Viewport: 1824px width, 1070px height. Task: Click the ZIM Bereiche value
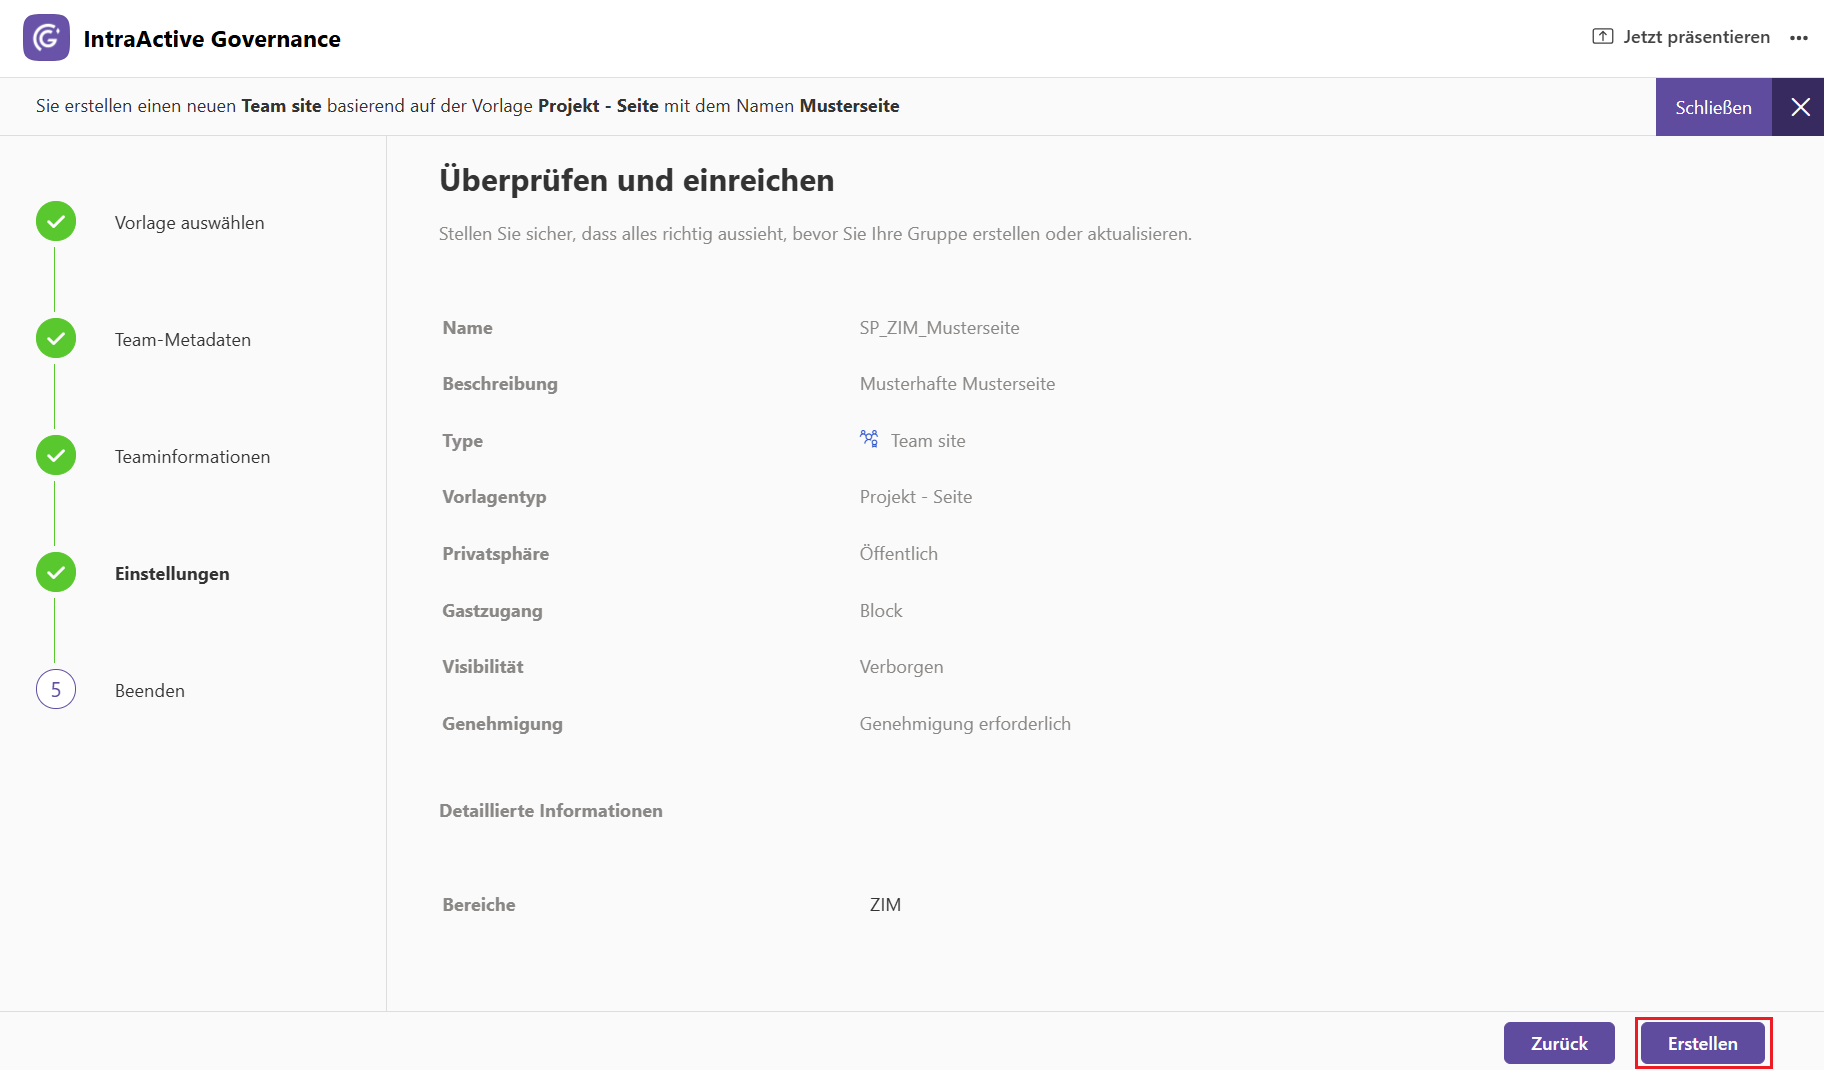coord(886,905)
